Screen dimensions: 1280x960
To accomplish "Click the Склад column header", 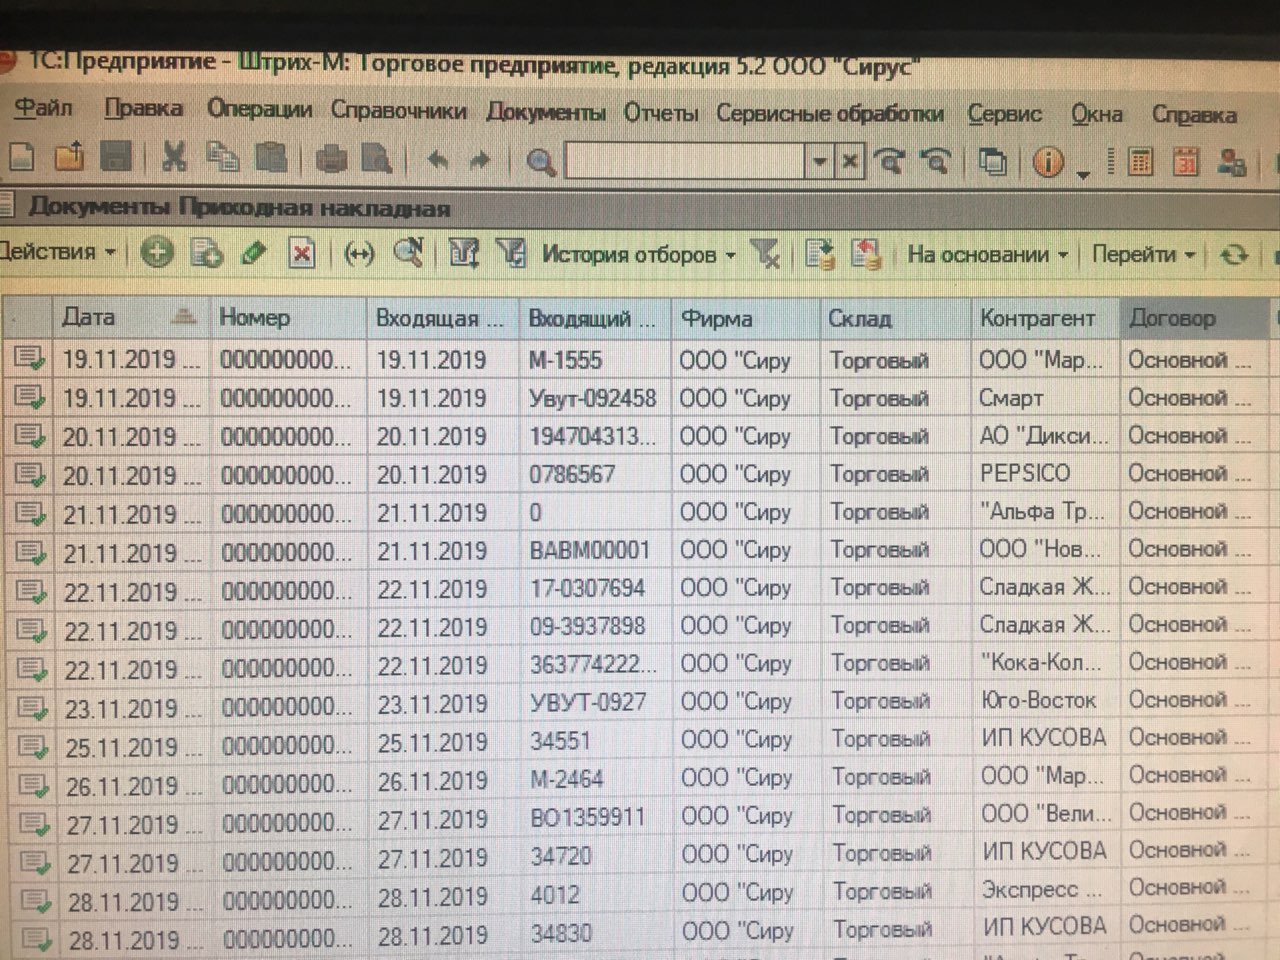I will 895,319.
